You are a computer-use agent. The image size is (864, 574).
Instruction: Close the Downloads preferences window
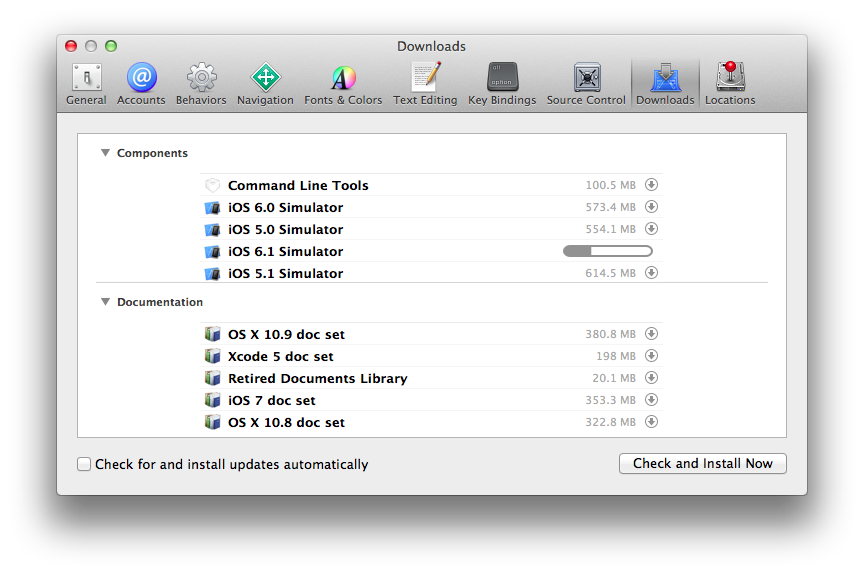click(71, 46)
